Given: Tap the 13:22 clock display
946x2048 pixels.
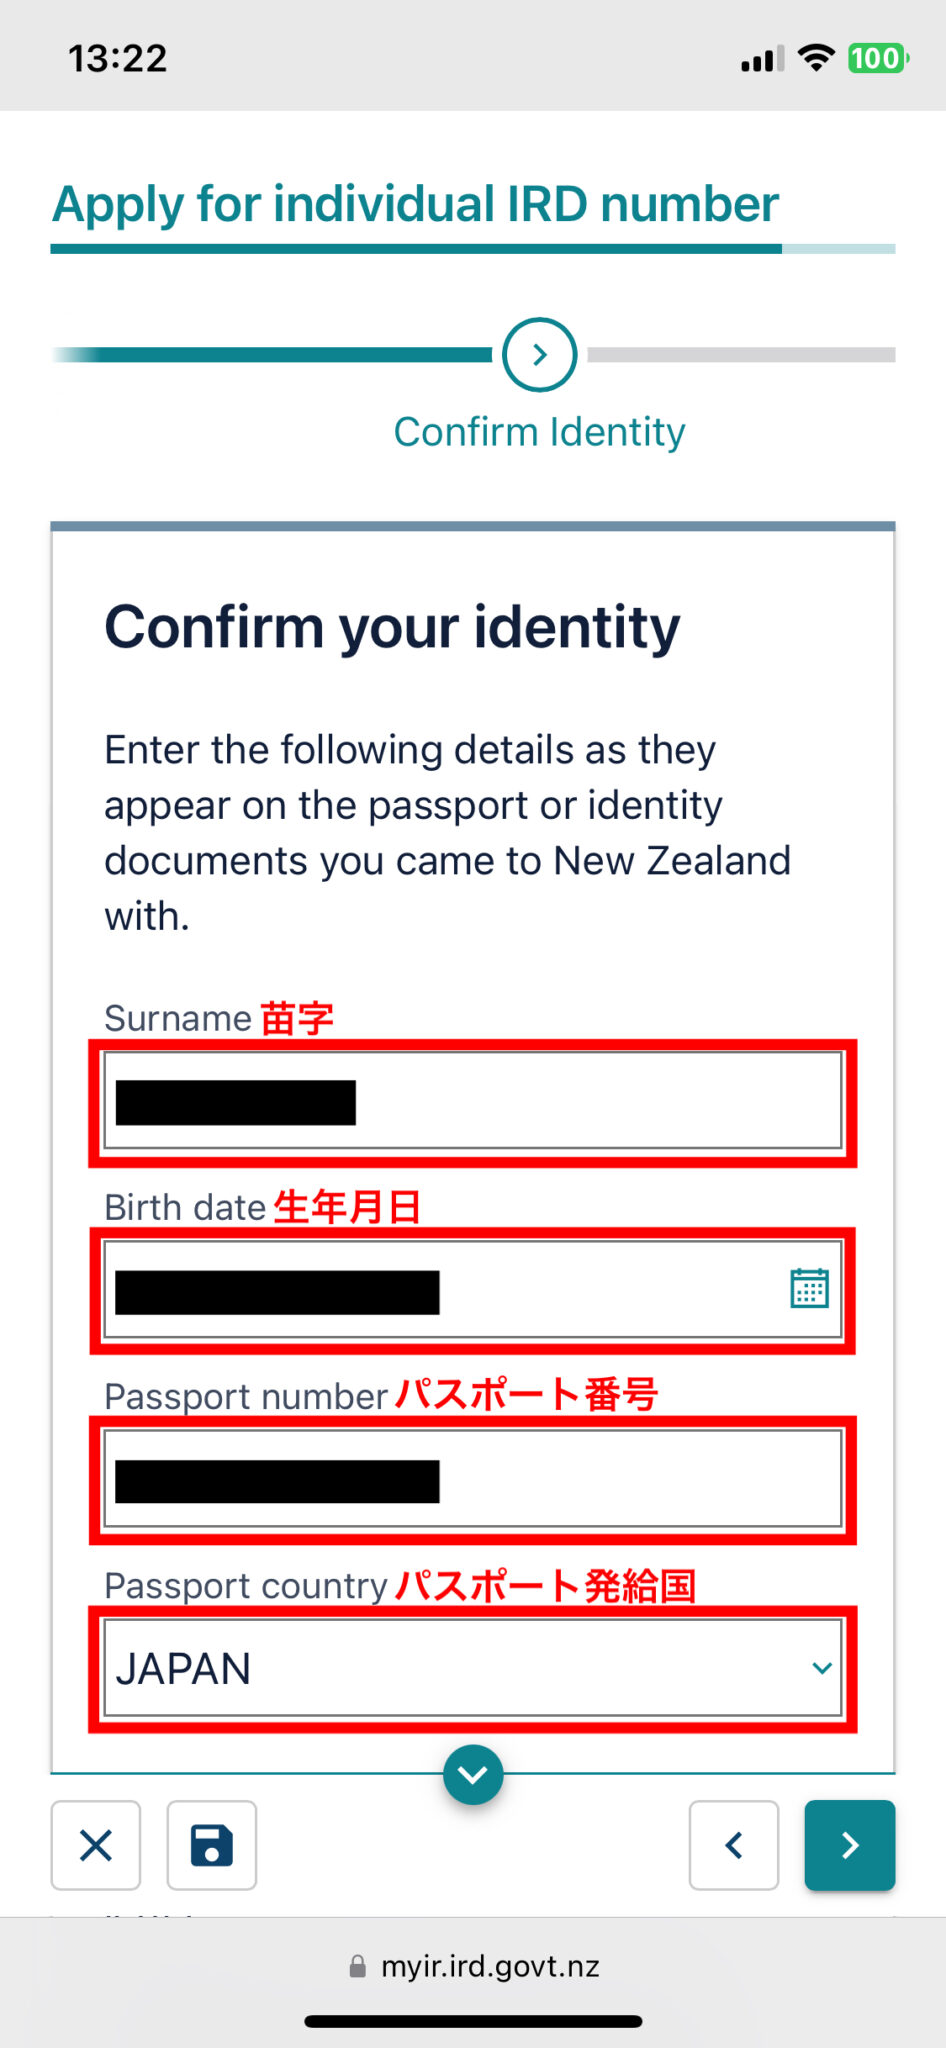Looking at the screenshot, I should tap(119, 58).
